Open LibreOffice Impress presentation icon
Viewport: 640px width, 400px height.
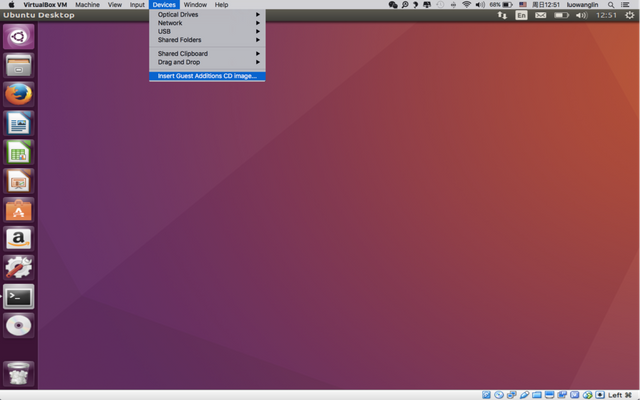18,181
